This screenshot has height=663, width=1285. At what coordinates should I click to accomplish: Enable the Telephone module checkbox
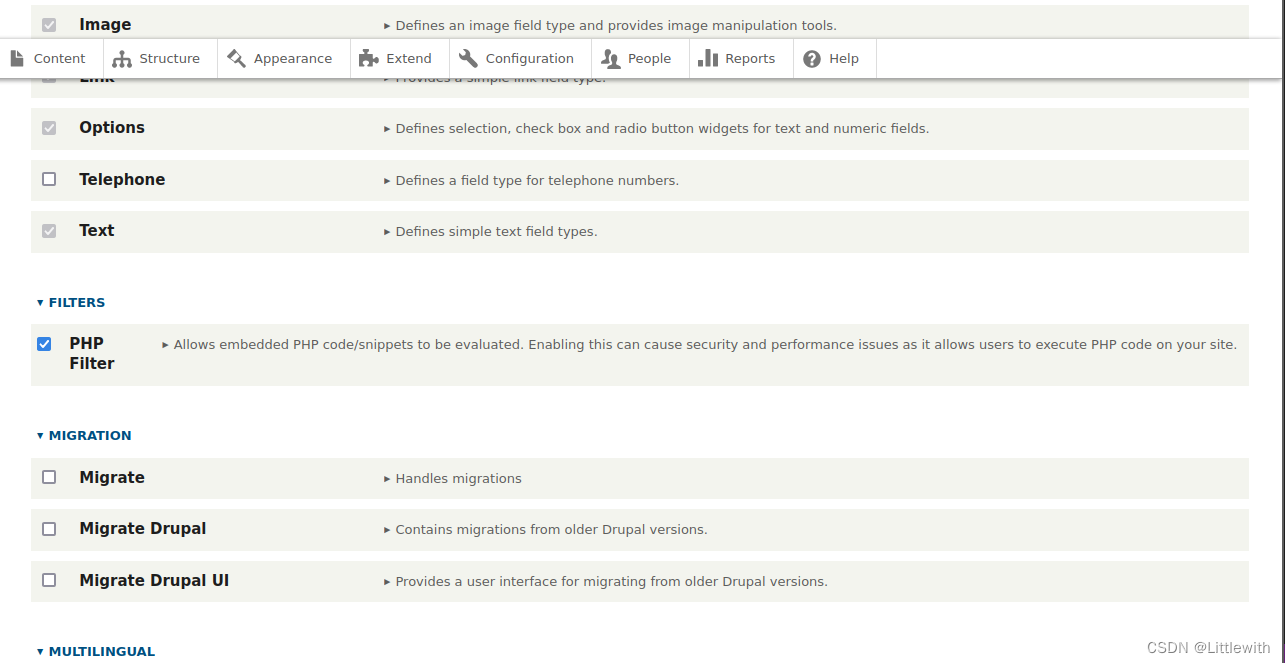pos(49,179)
